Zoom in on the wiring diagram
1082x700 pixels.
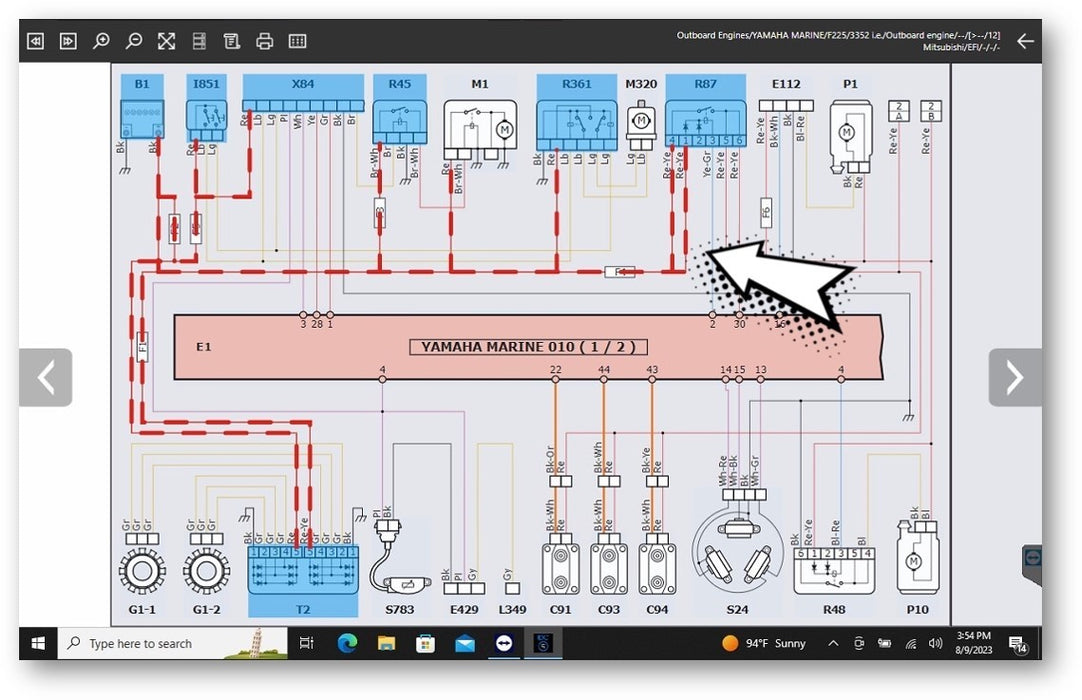(x=101, y=41)
